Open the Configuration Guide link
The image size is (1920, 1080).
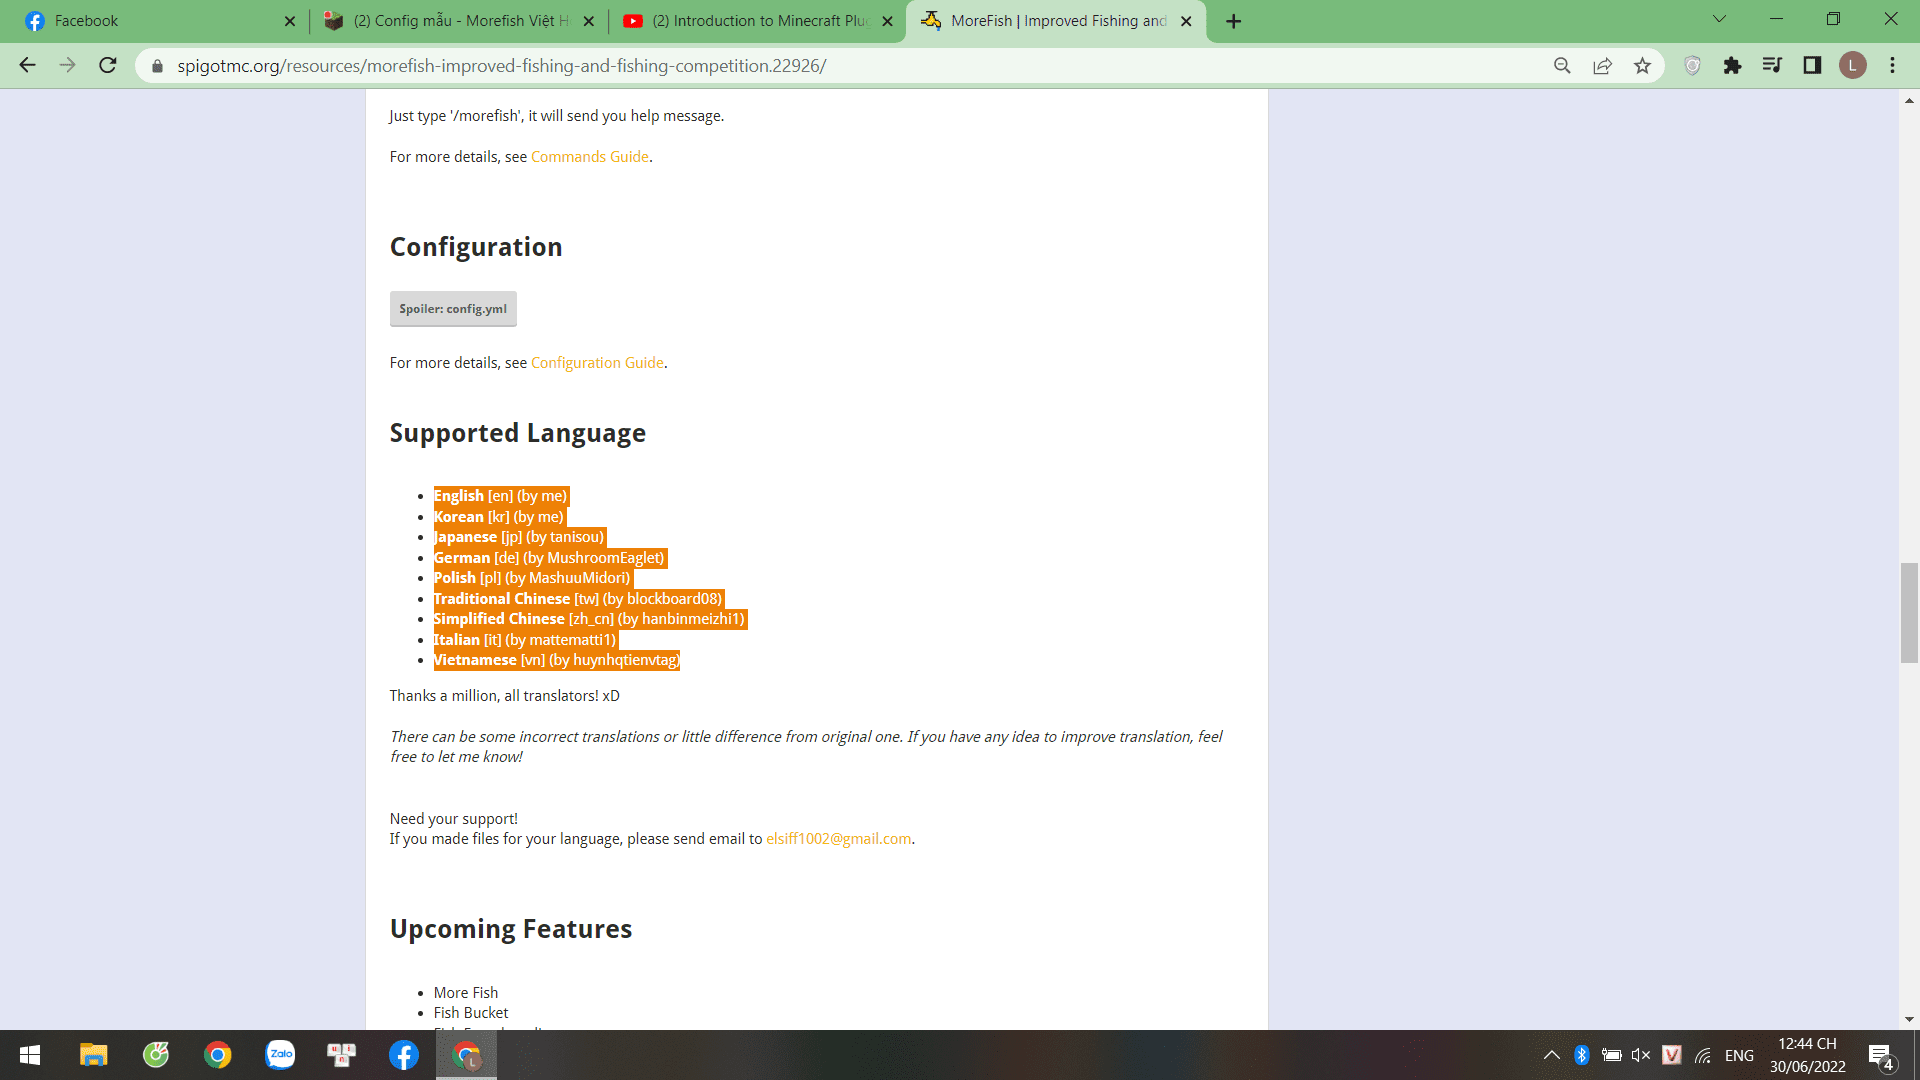pos(597,363)
